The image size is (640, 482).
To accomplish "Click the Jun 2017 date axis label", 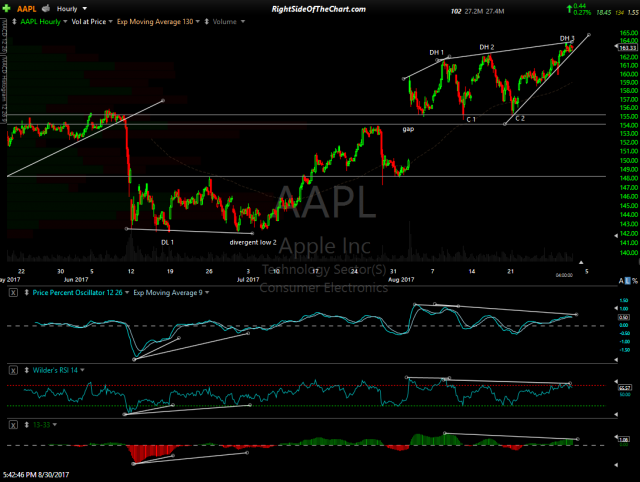I will click(x=76, y=280).
